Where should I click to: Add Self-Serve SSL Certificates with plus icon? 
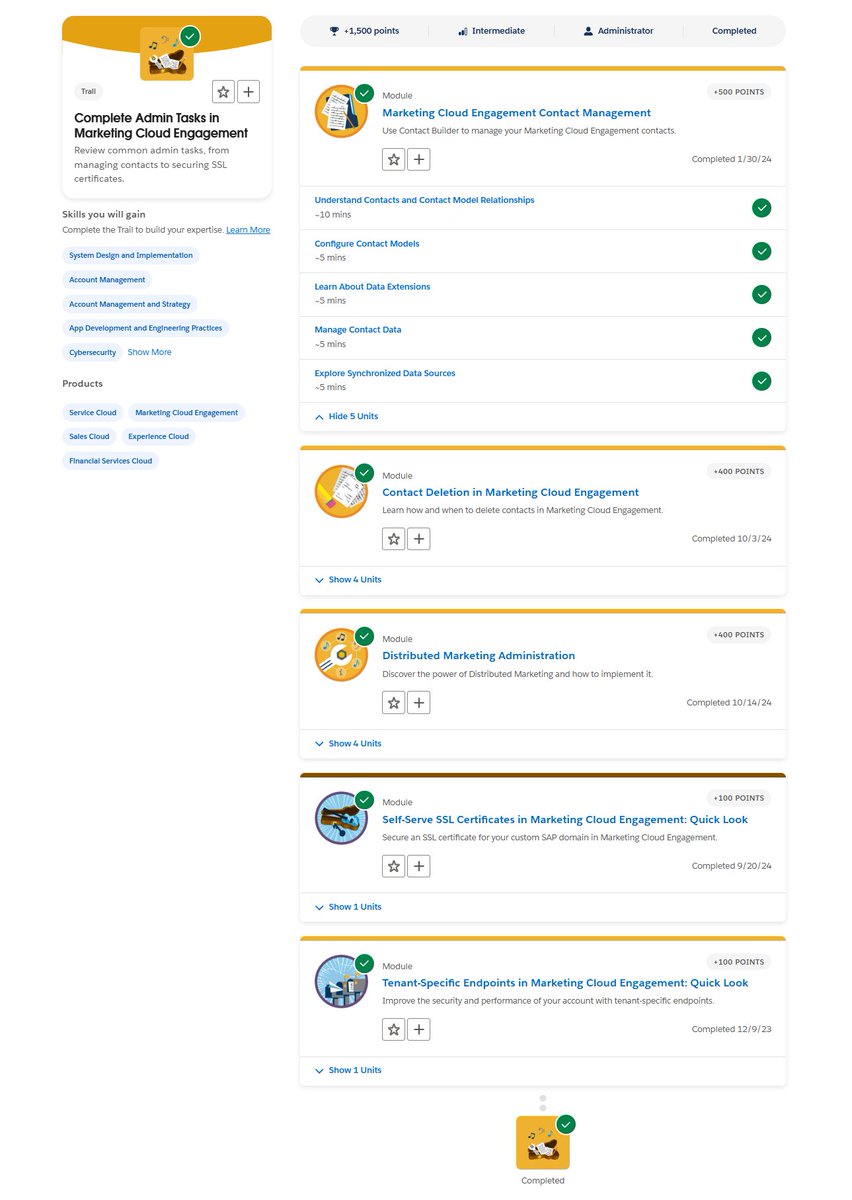[419, 866]
